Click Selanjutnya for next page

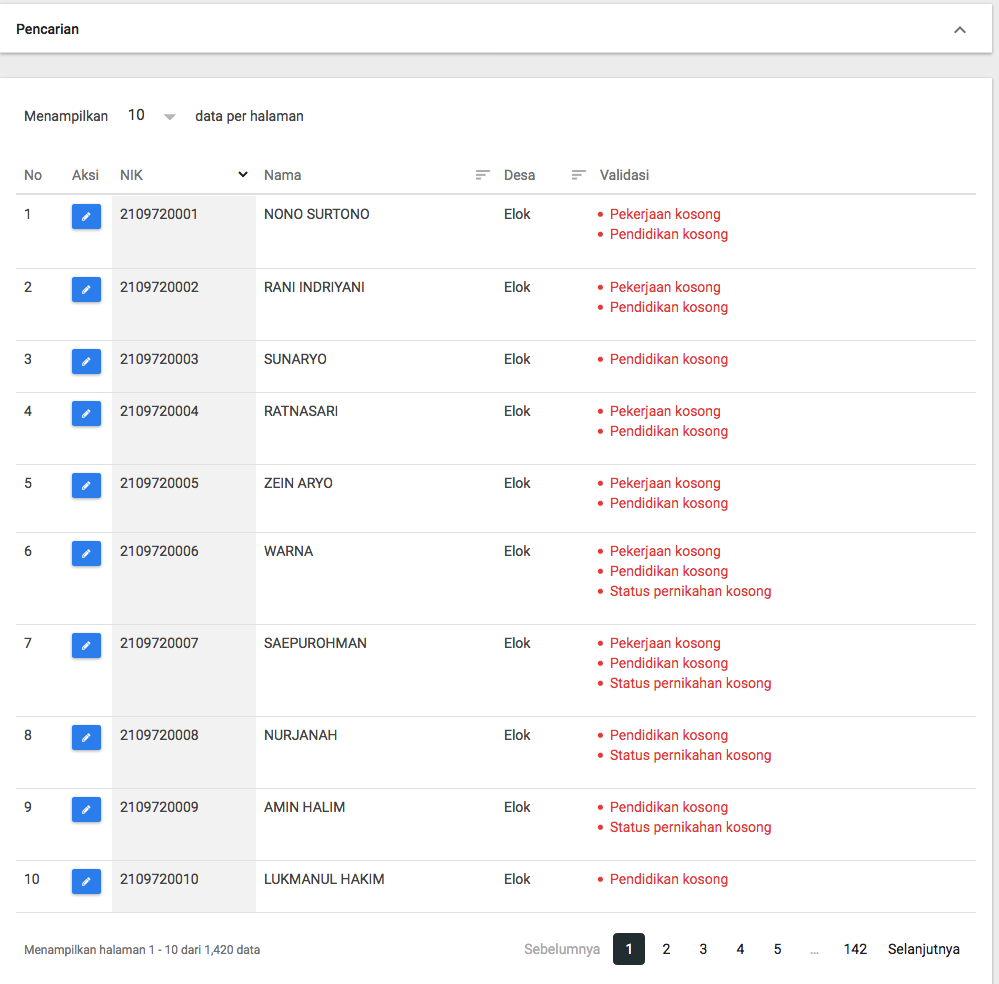click(923, 949)
